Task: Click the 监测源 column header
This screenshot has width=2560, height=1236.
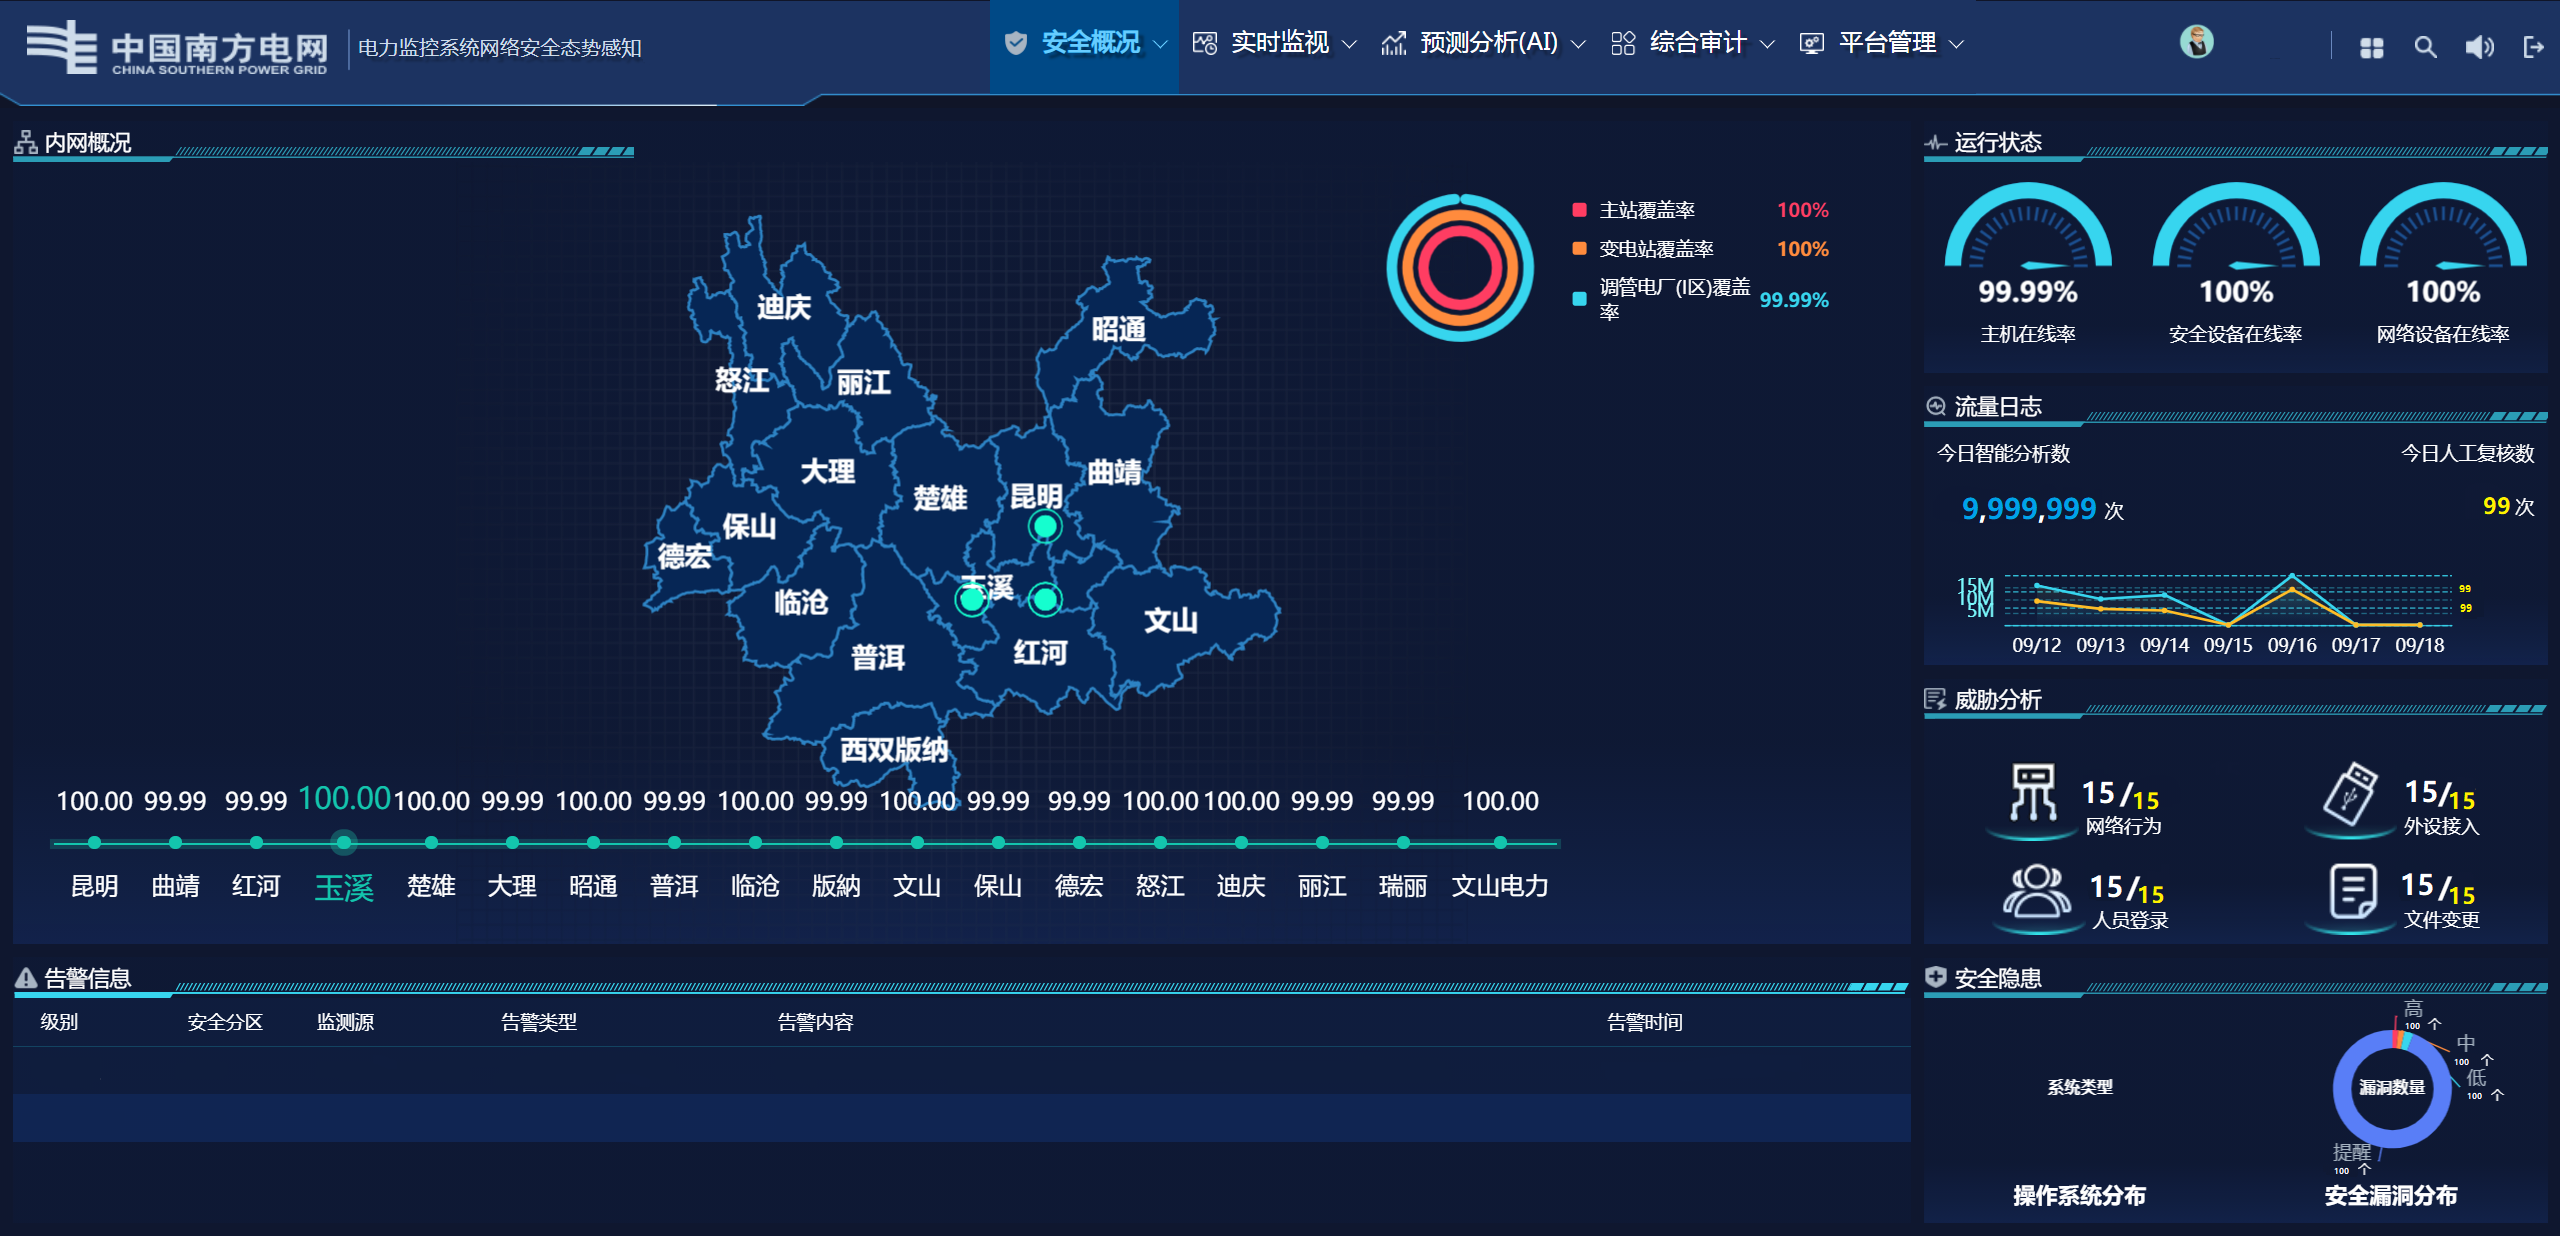Action: pos(345,1022)
